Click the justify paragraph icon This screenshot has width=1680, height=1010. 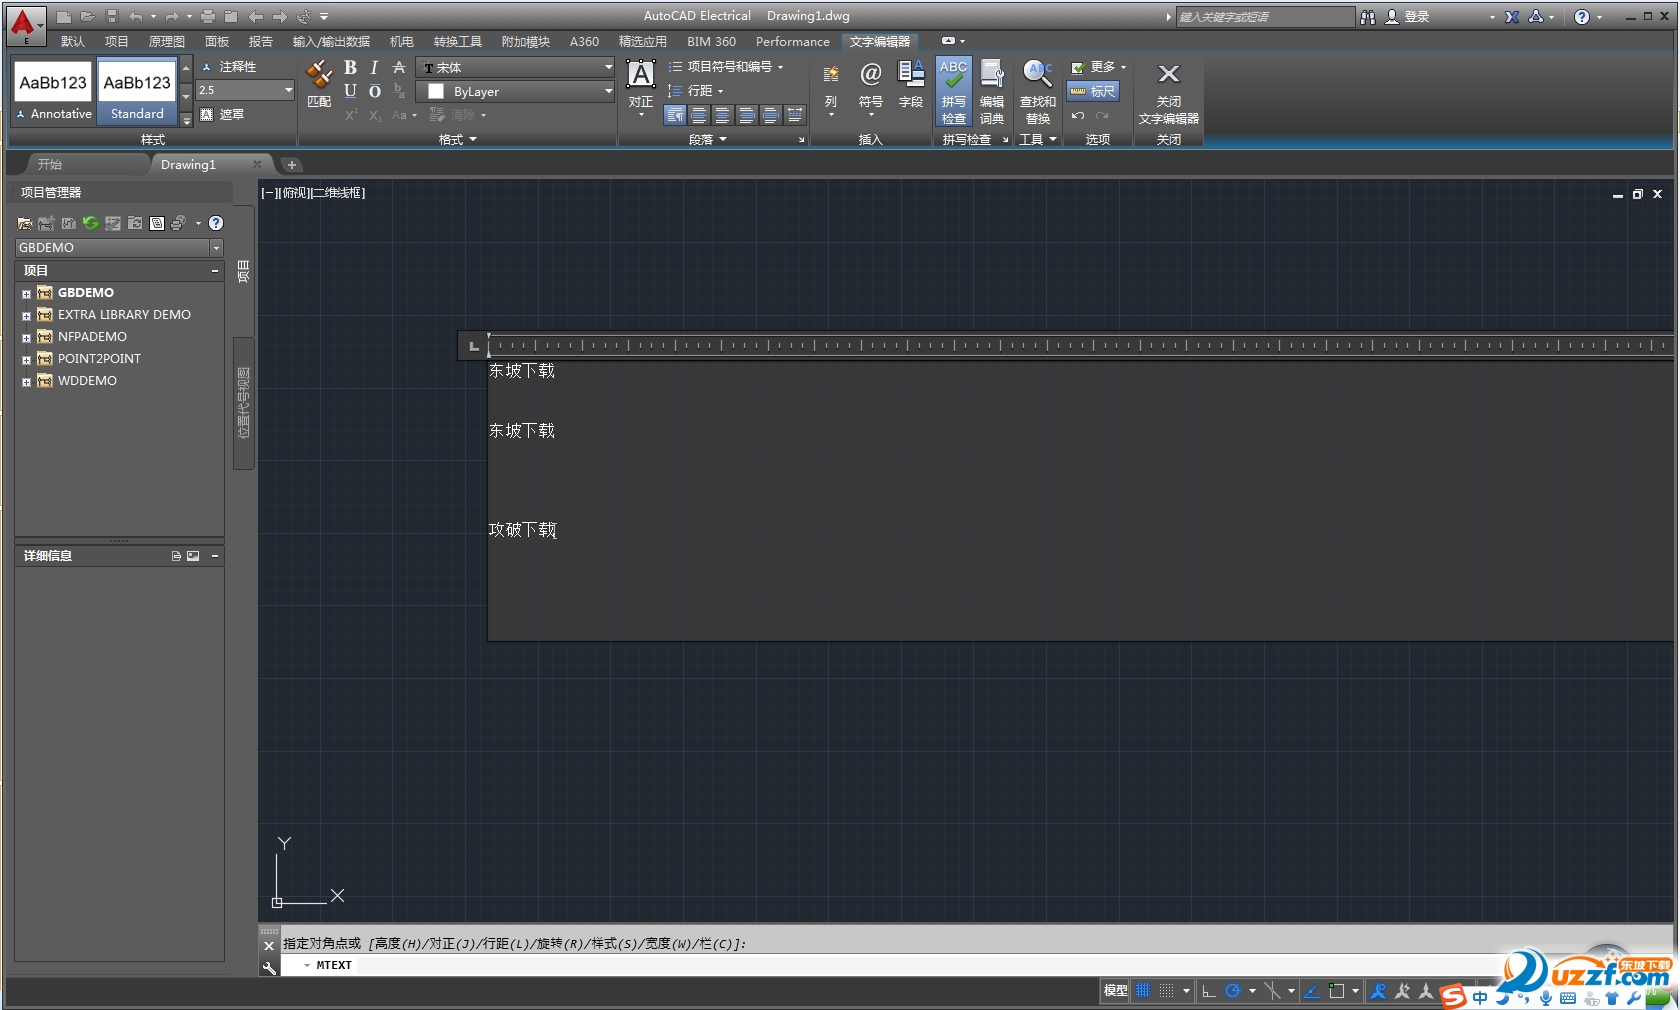pos(771,115)
